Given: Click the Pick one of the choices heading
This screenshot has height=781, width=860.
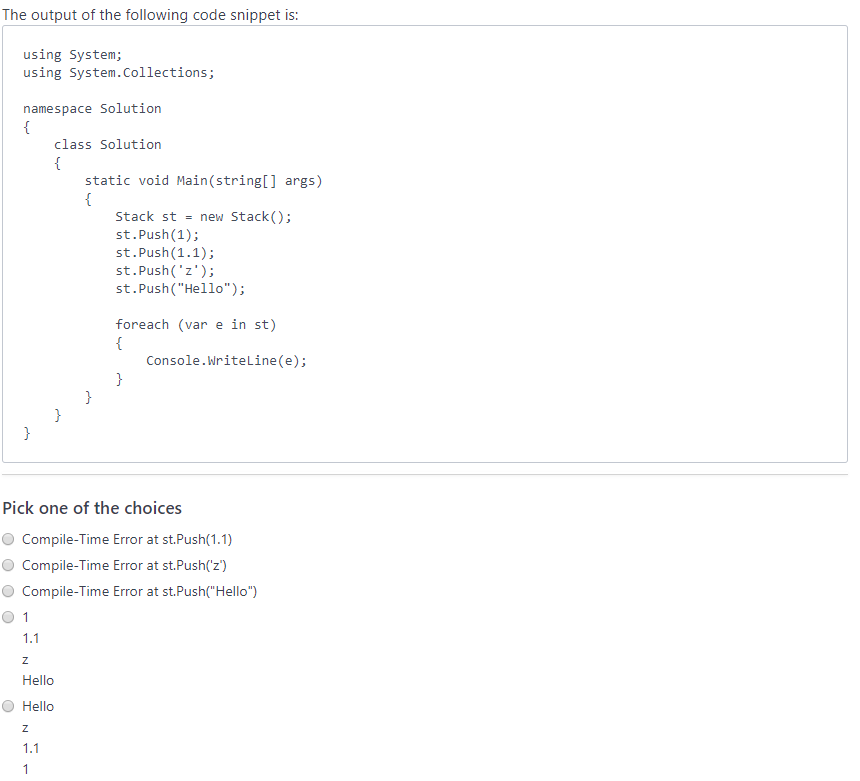Looking at the screenshot, I should tap(92, 508).
